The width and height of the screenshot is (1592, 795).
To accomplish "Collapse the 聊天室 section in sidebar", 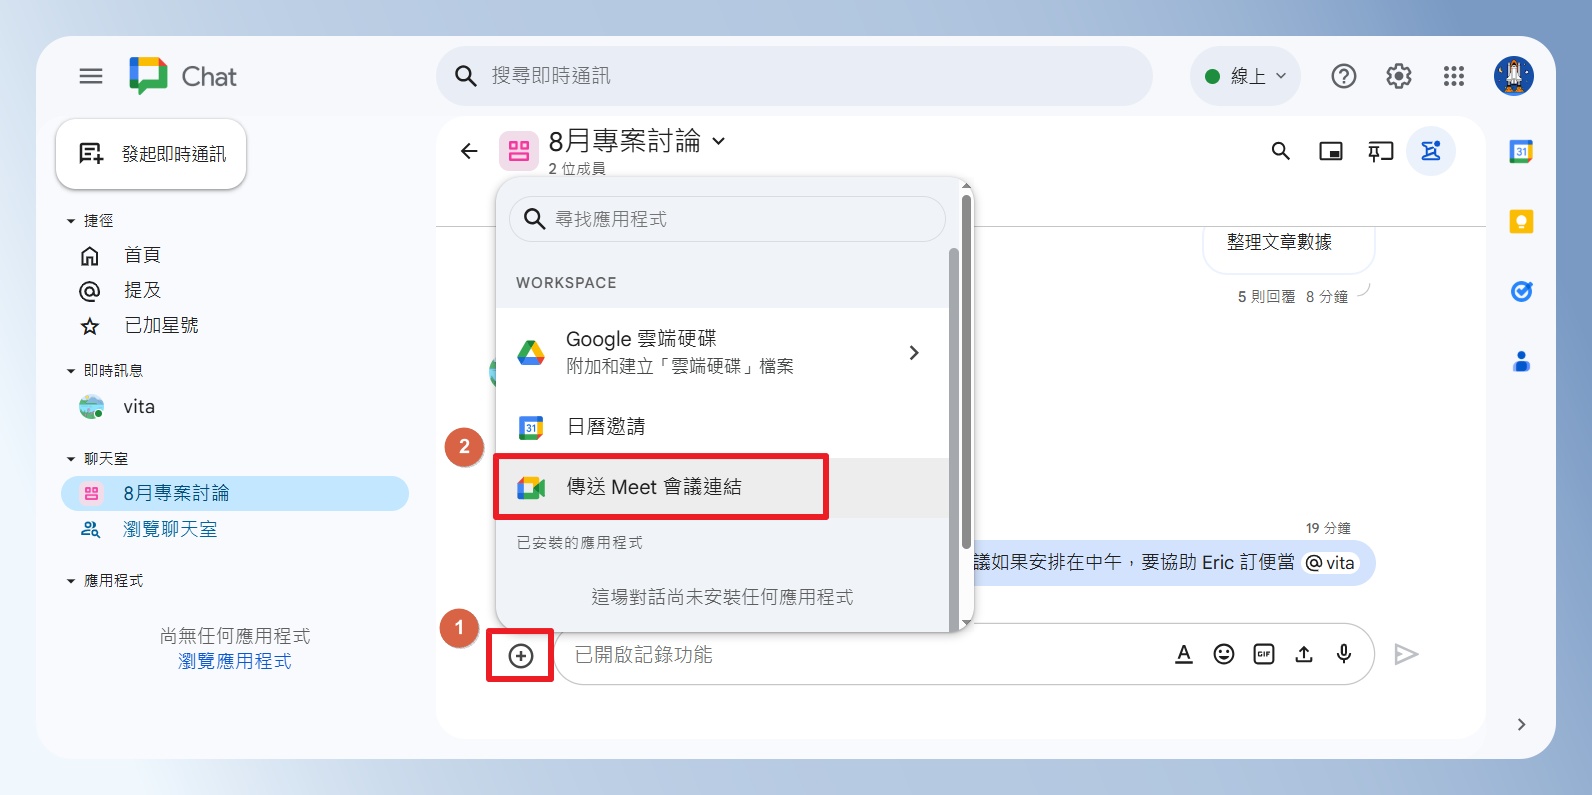I will pos(71,459).
